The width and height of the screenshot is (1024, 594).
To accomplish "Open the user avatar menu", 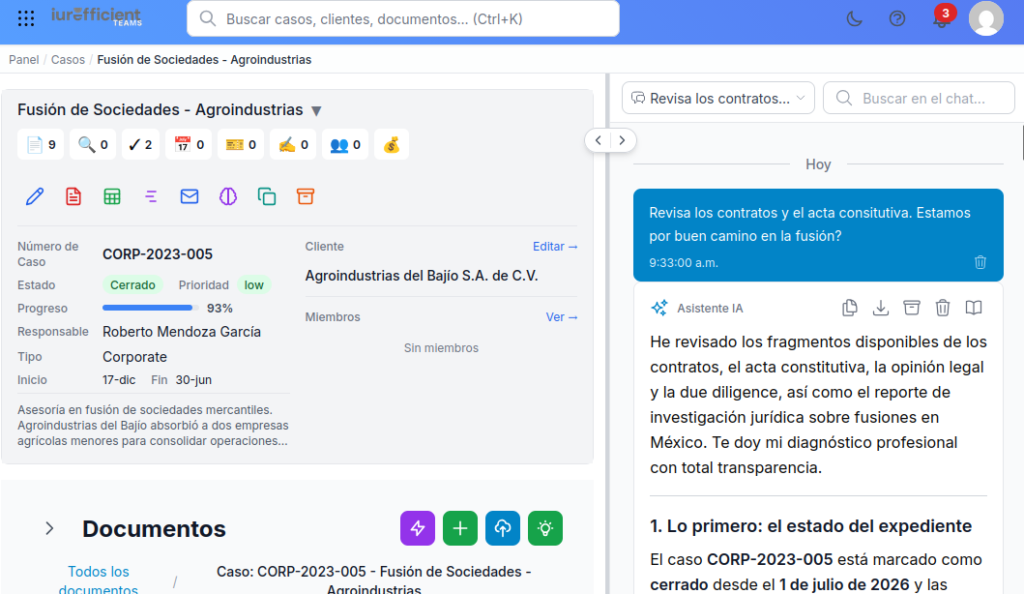I will pos(986,18).
